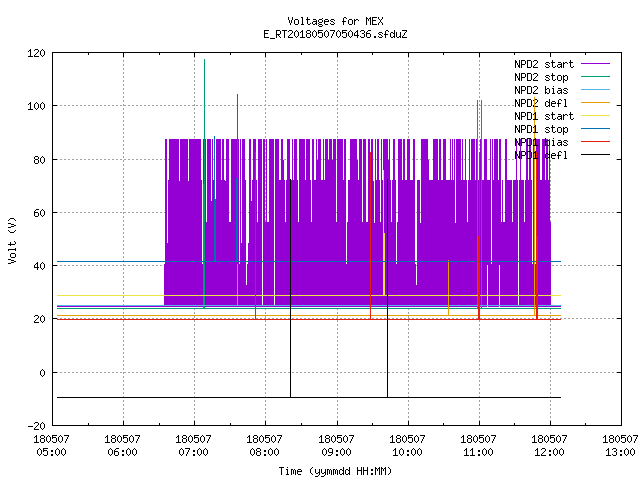Click the x-axis label 180507 10:00
The height and width of the screenshot is (480, 640).
tap(407, 445)
